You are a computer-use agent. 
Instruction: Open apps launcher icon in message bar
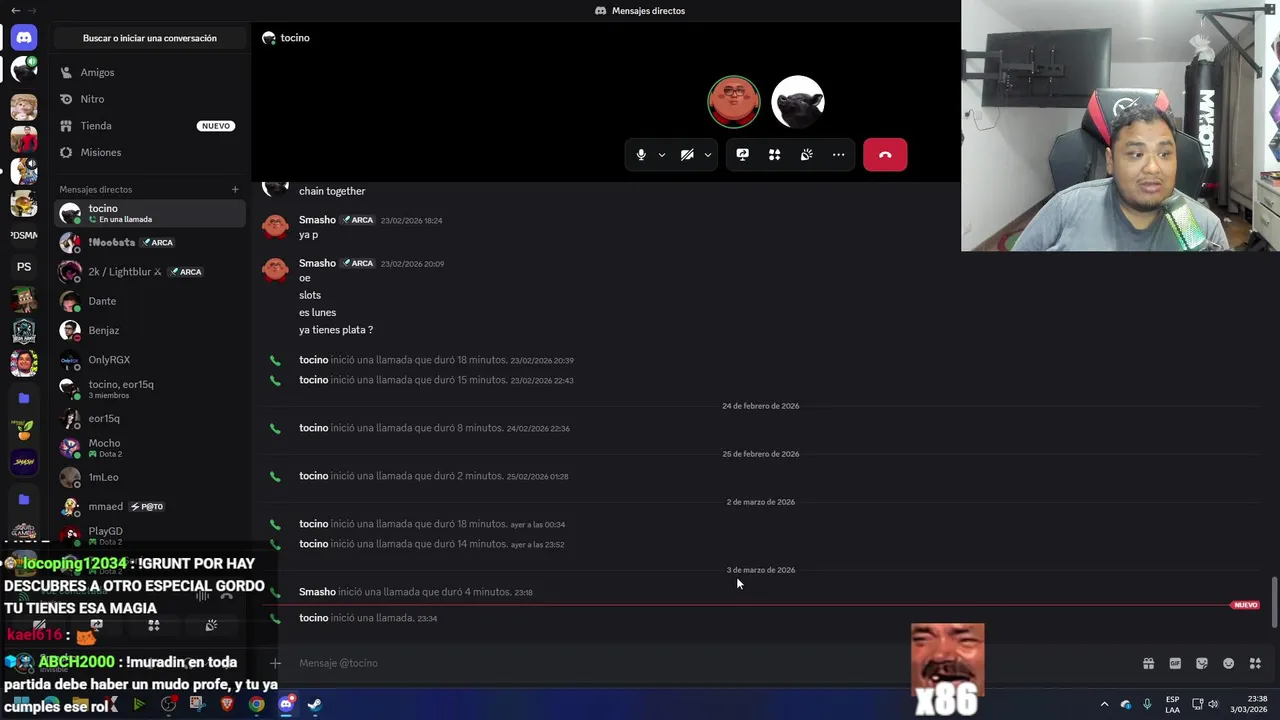[x=1255, y=663]
